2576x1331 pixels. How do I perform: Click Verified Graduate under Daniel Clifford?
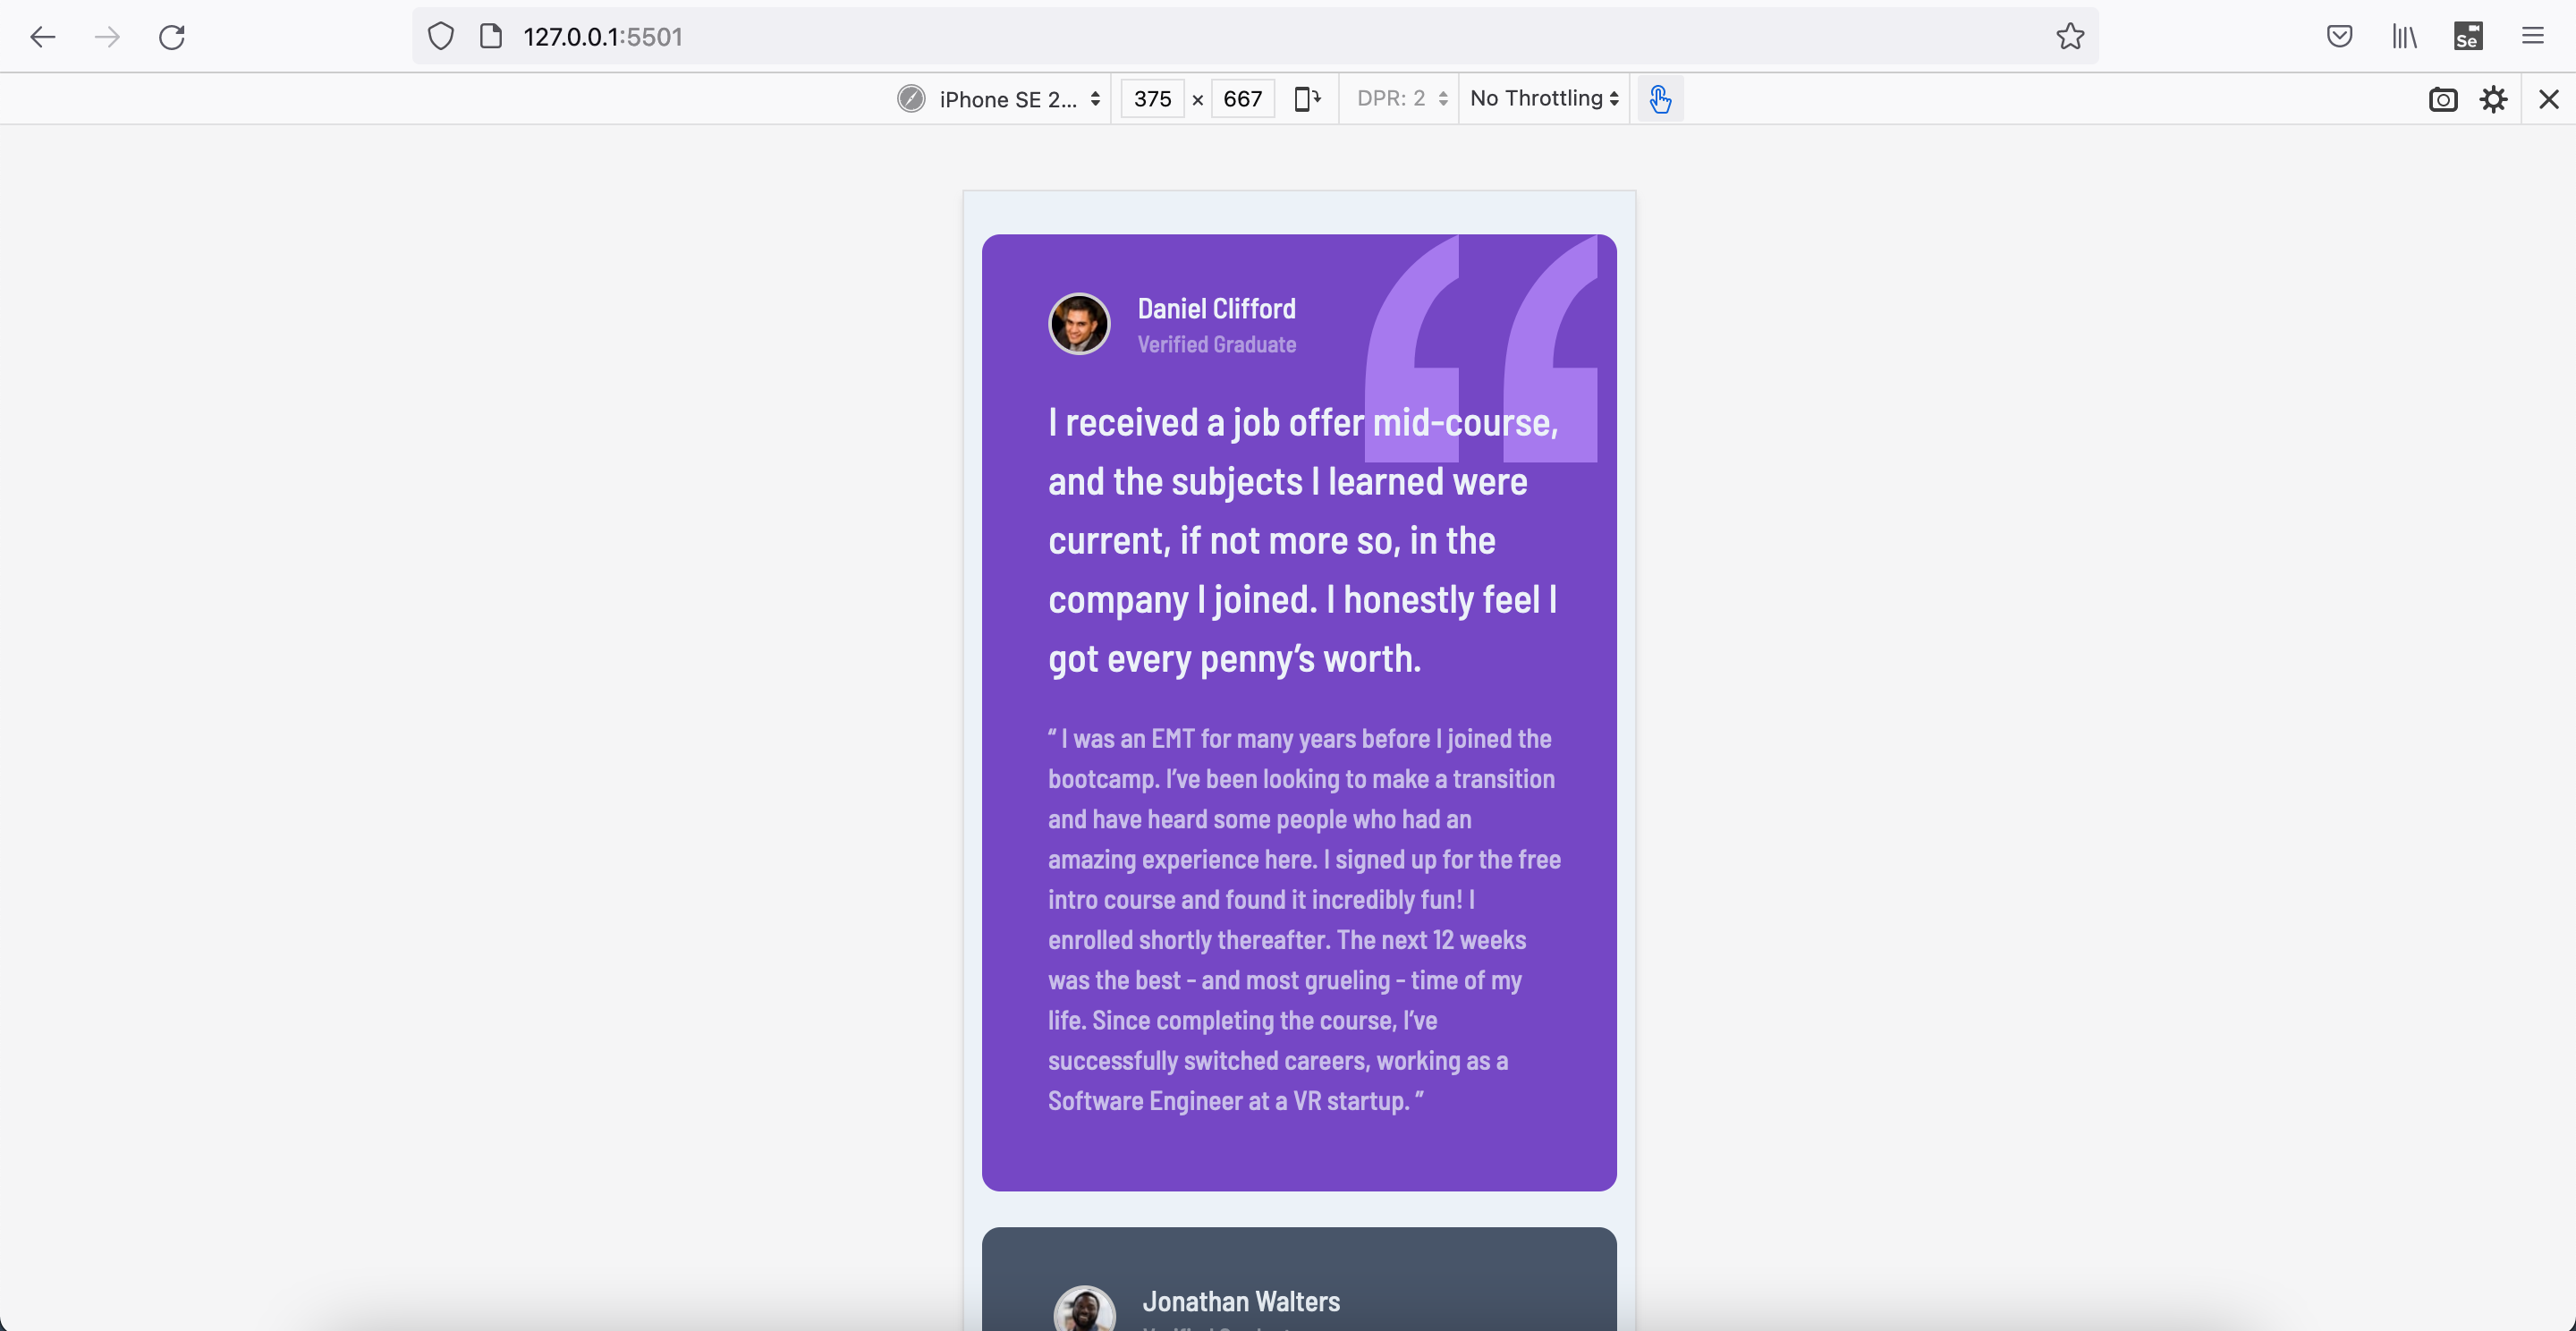[x=1217, y=345]
